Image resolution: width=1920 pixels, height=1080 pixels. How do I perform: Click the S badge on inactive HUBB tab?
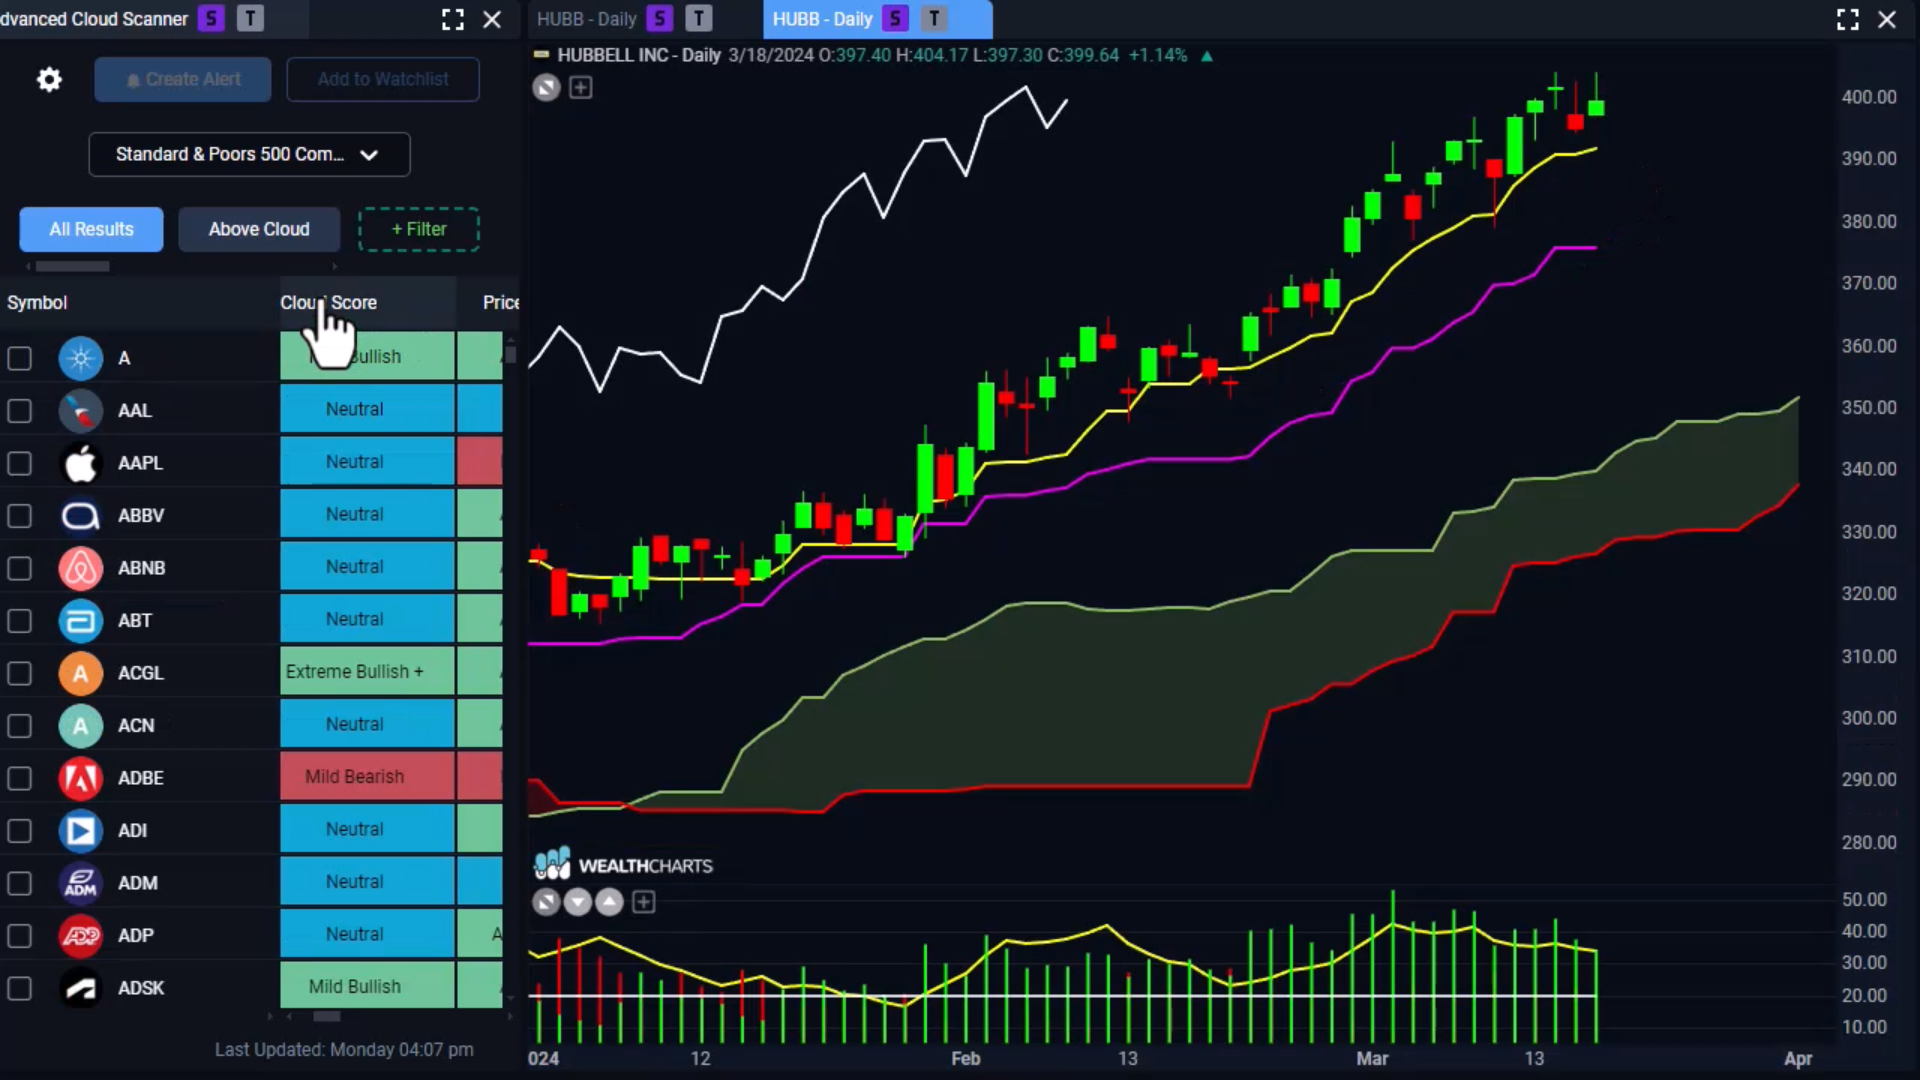click(659, 19)
